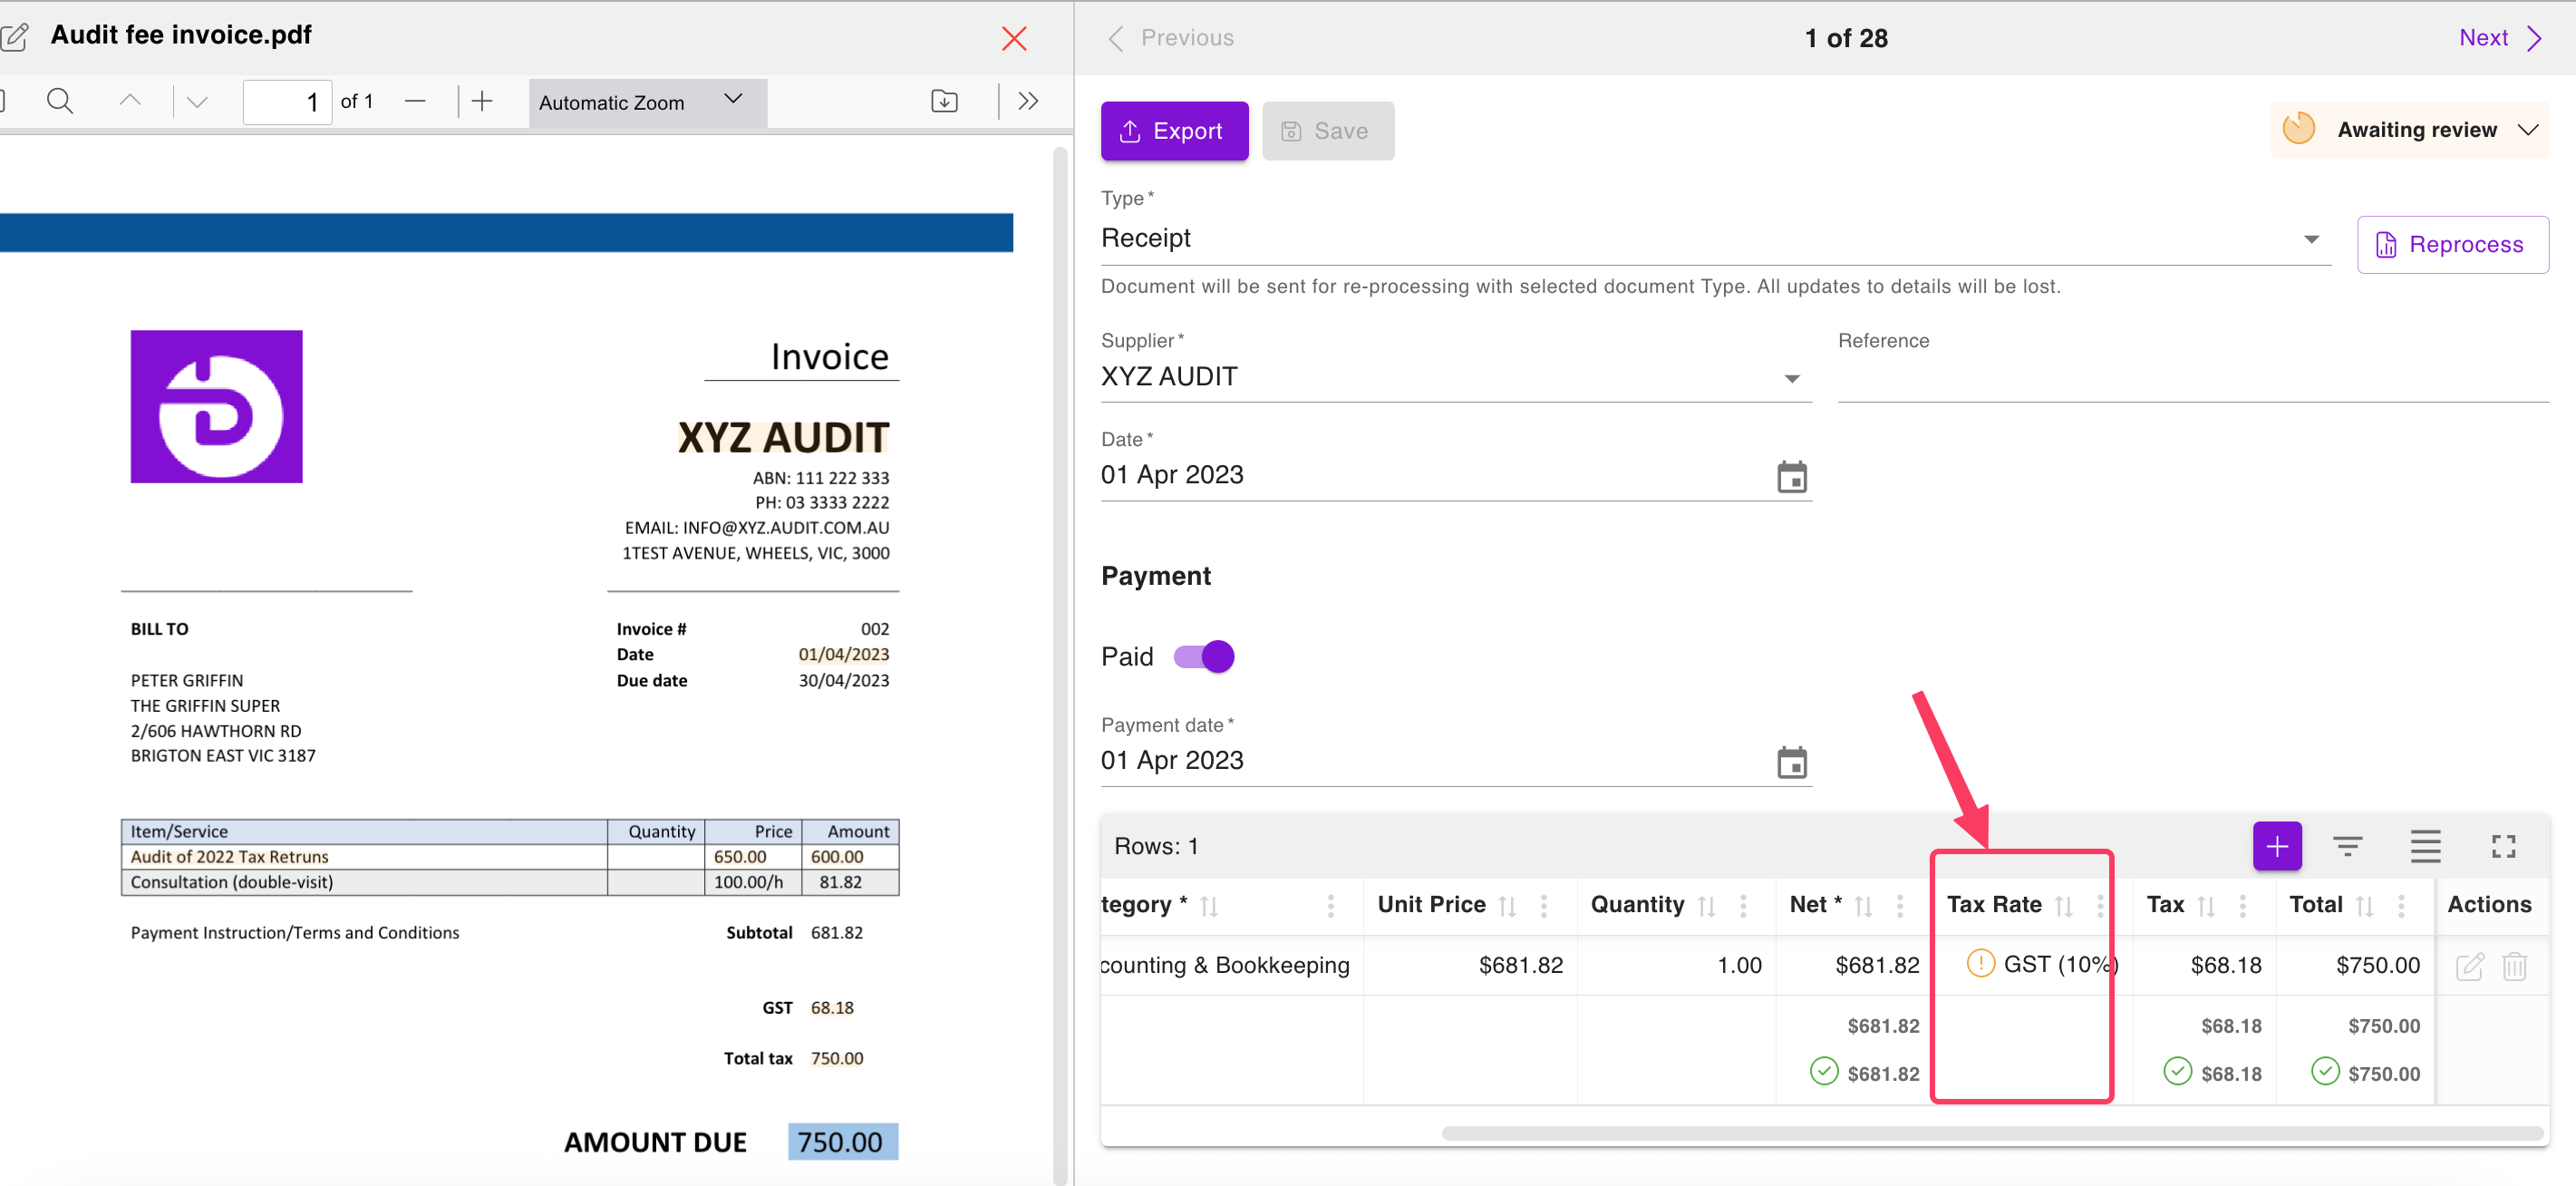Edit the Accounting & Bookkeeping row
The height and width of the screenshot is (1186, 2576).
click(2469, 966)
